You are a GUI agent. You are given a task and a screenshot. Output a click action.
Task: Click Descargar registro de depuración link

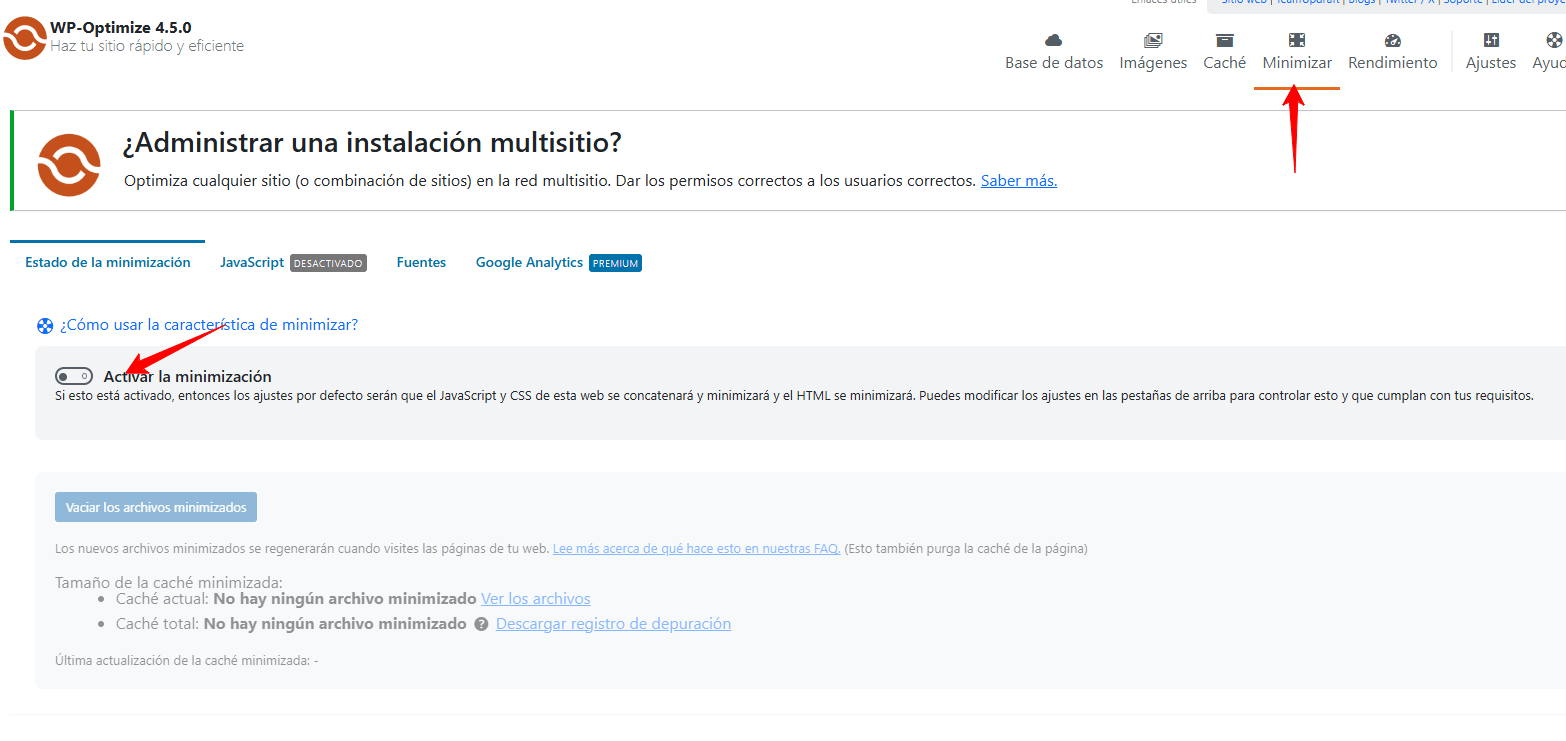[613, 624]
